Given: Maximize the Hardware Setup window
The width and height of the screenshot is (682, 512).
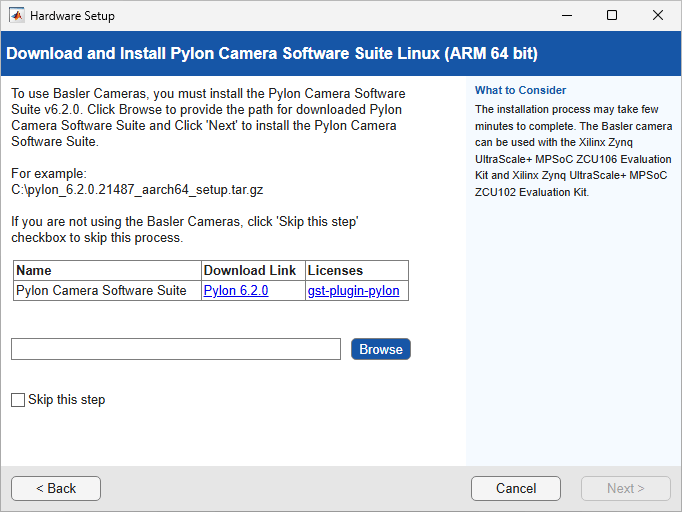Looking at the screenshot, I should pyautogui.click(x=612, y=16).
